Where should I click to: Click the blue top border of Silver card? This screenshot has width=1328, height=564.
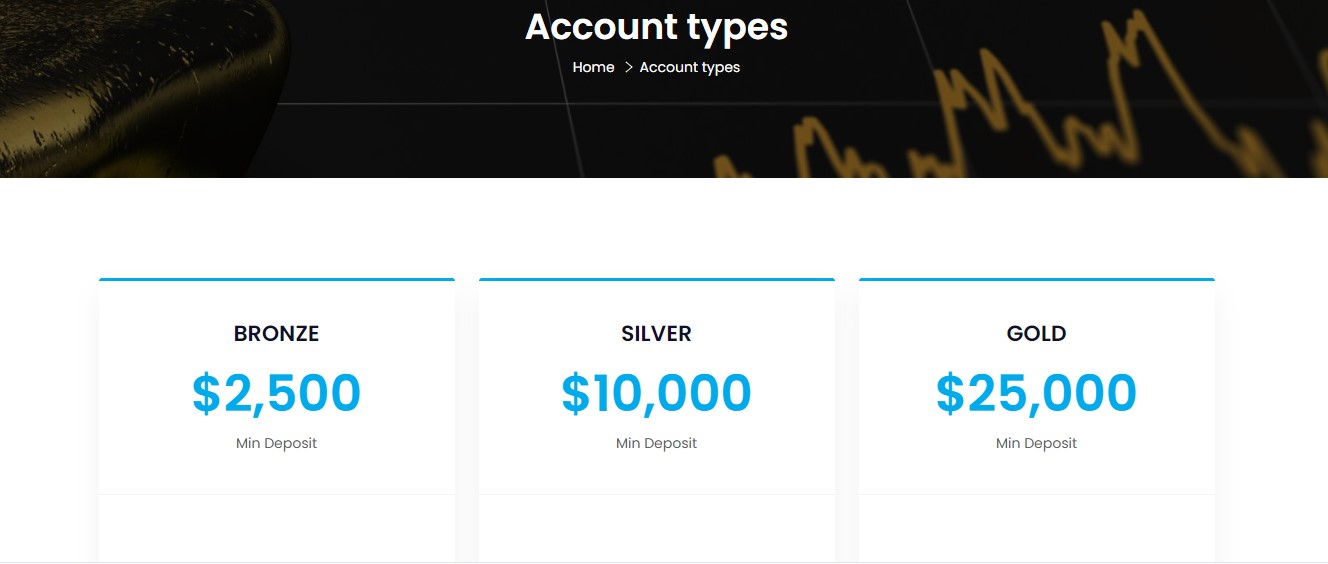click(656, 280)
